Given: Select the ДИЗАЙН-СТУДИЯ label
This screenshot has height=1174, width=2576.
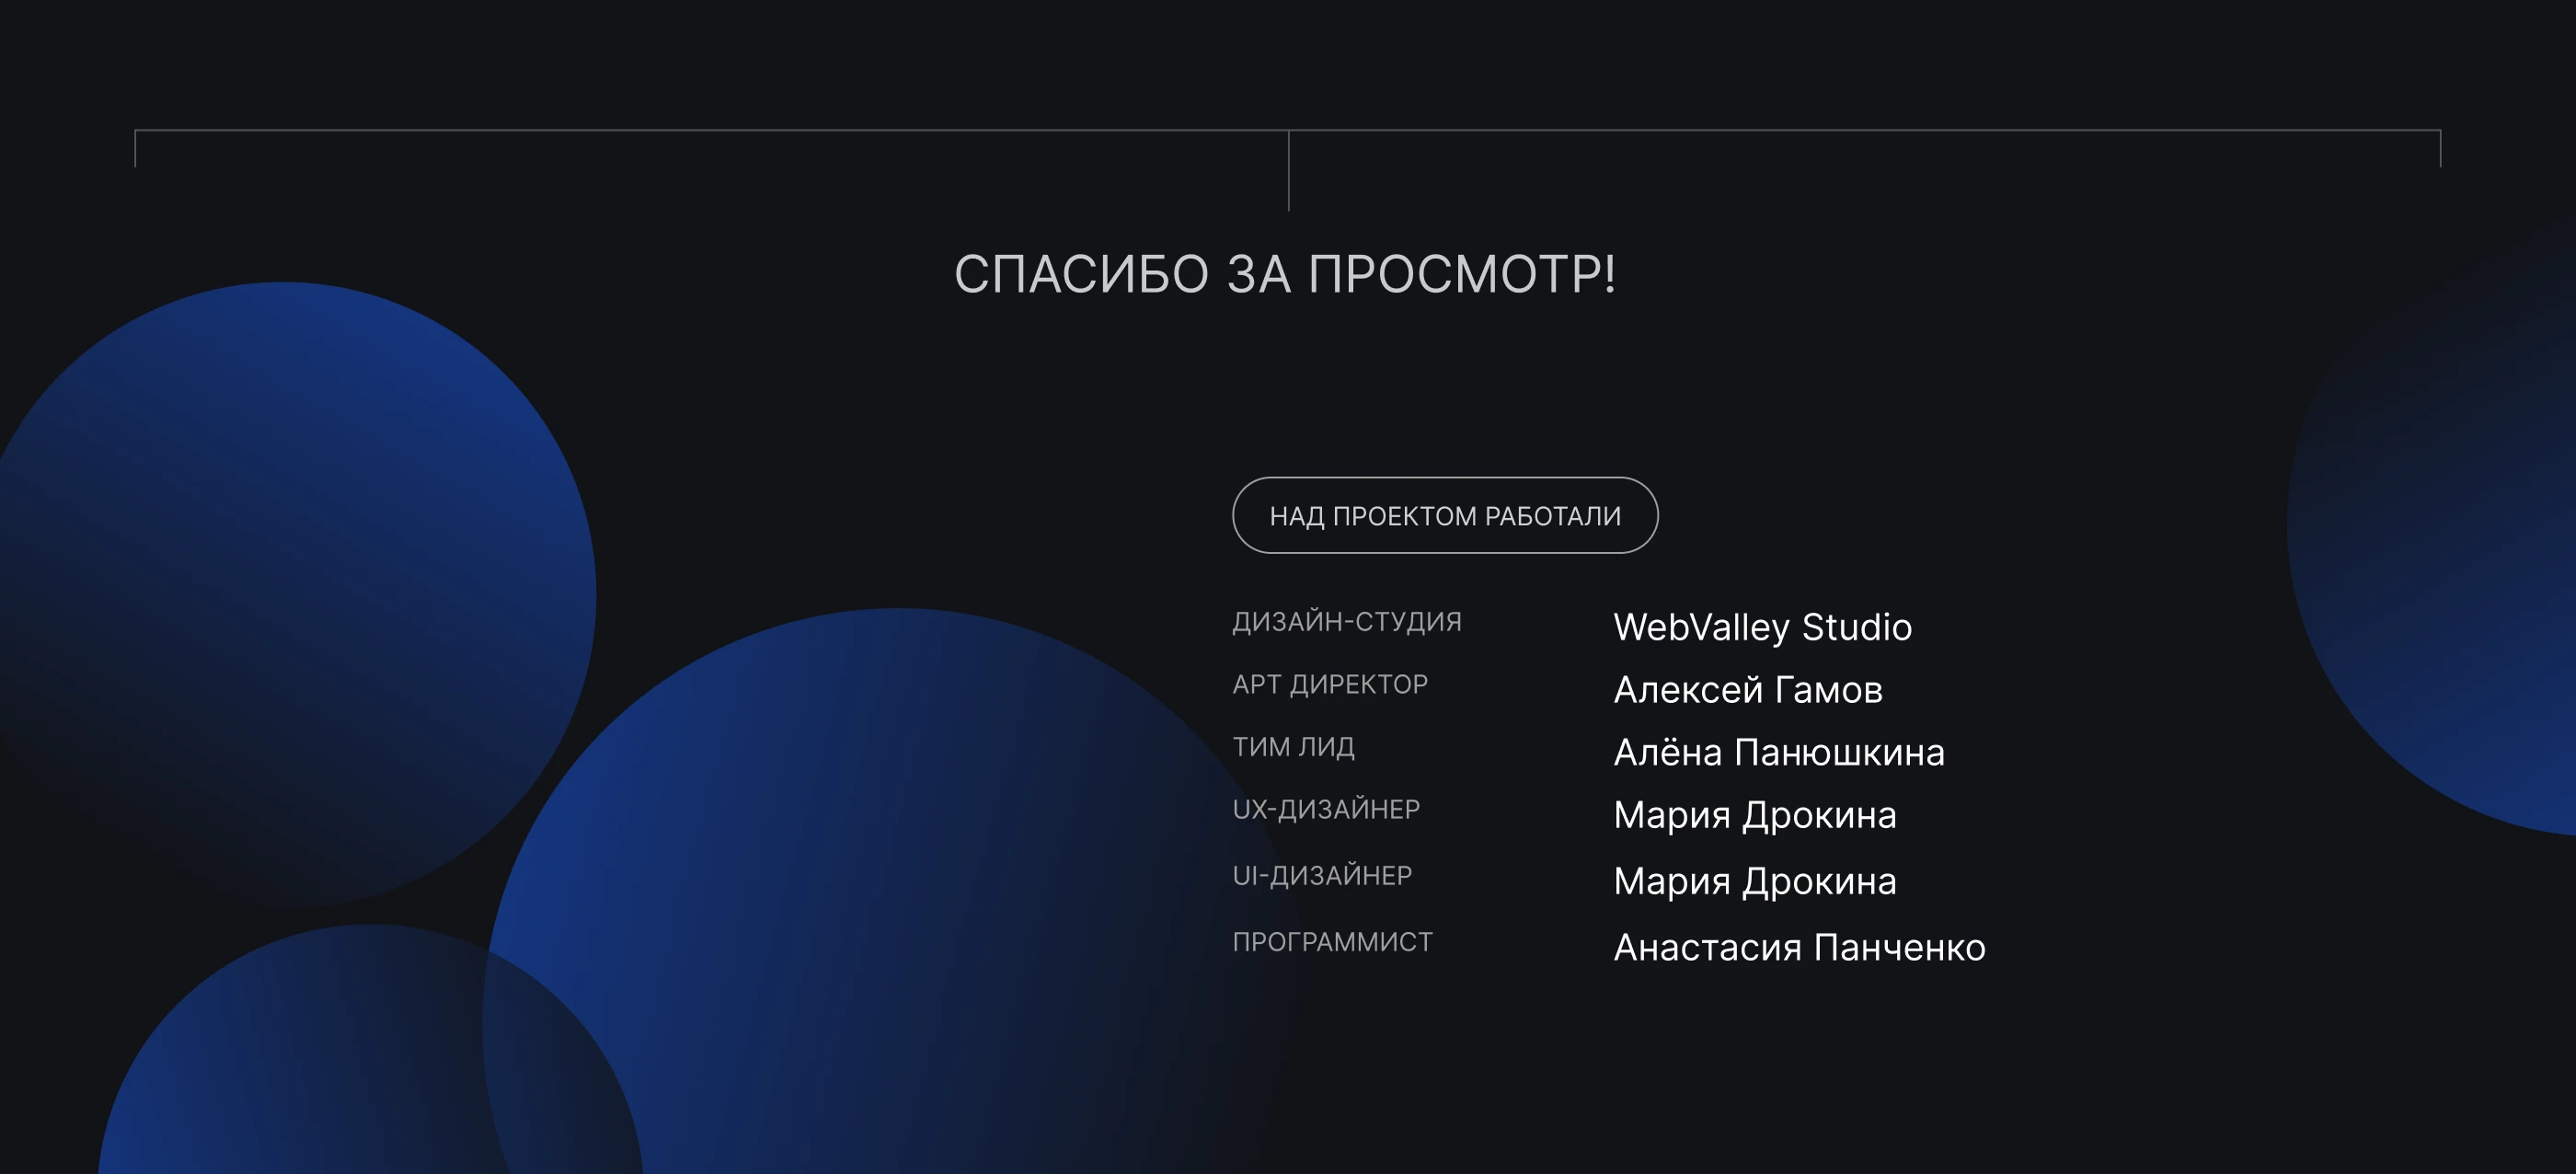Looking at the screenshot, I should click(x=1346, y=622).
